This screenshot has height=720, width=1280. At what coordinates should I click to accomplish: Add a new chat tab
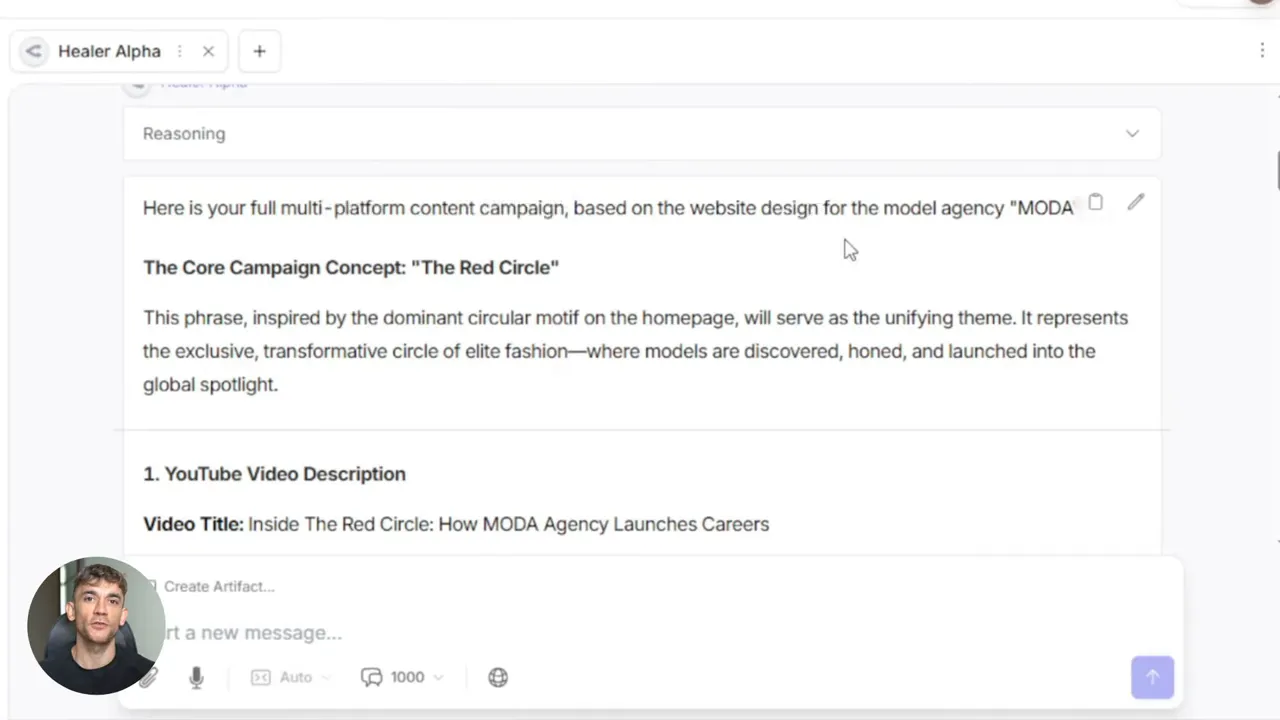(259, 51)
